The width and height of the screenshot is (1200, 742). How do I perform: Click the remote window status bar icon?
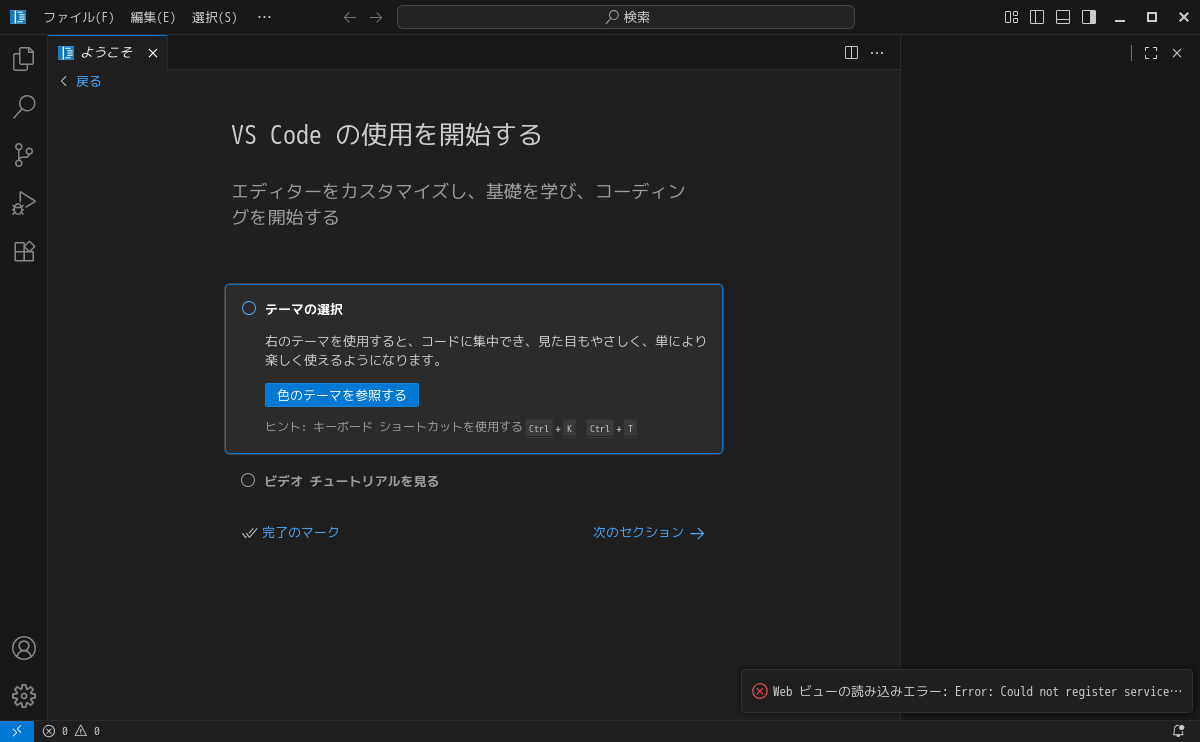pyautogui.click(x=17, y=731)
